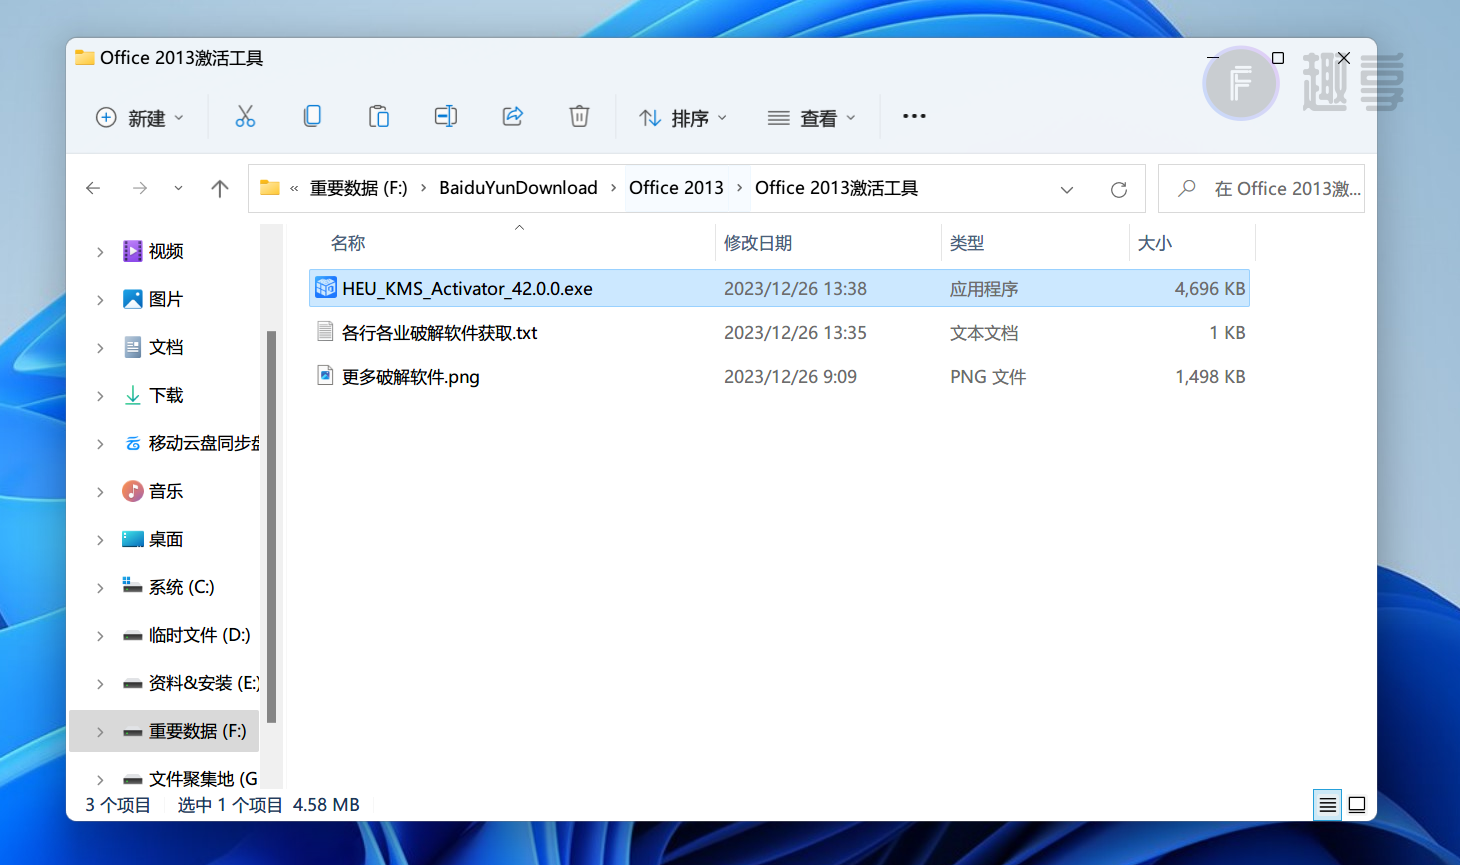
Task: Click the png image file icon
Action: [x=325, y=375]
